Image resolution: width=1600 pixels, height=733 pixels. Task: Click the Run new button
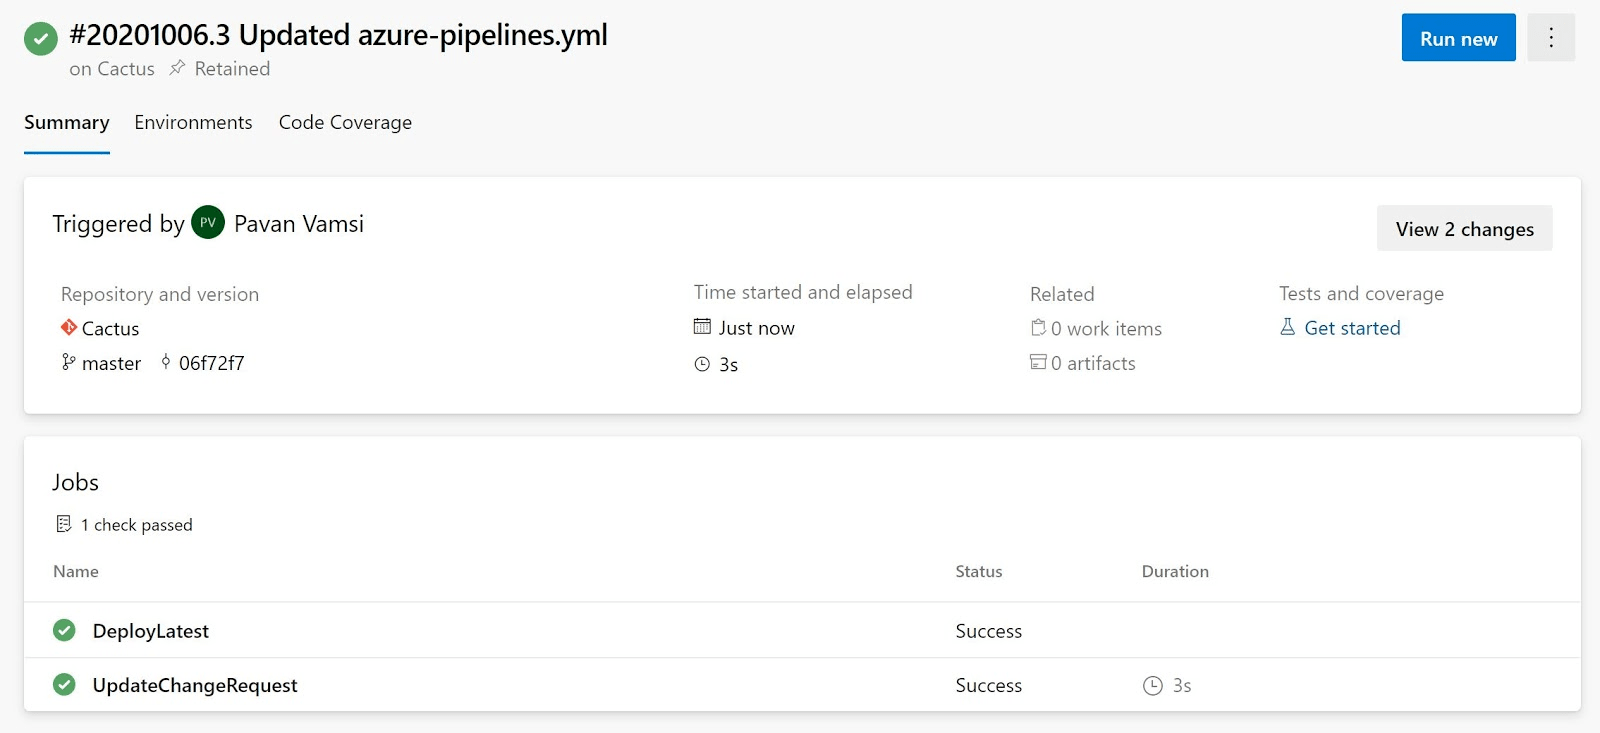[x=1458, y=38]
